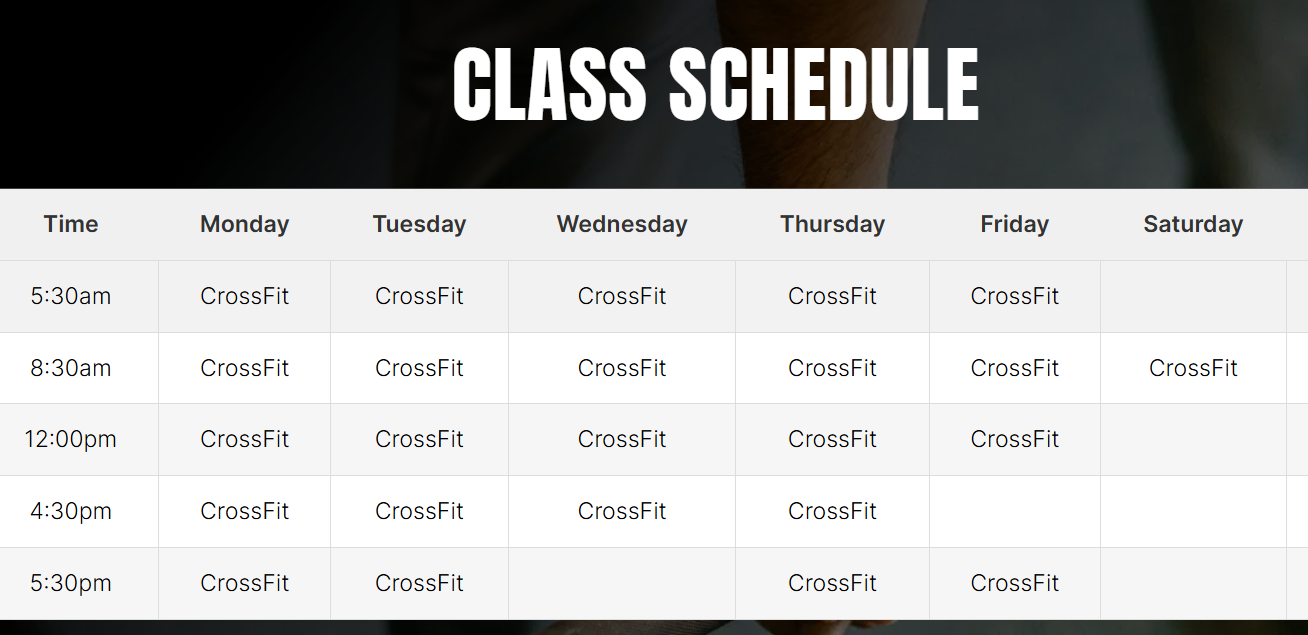The image size is (1308, 635).
Task: Click the Friday column header
Action: [x=1015, y=224]
